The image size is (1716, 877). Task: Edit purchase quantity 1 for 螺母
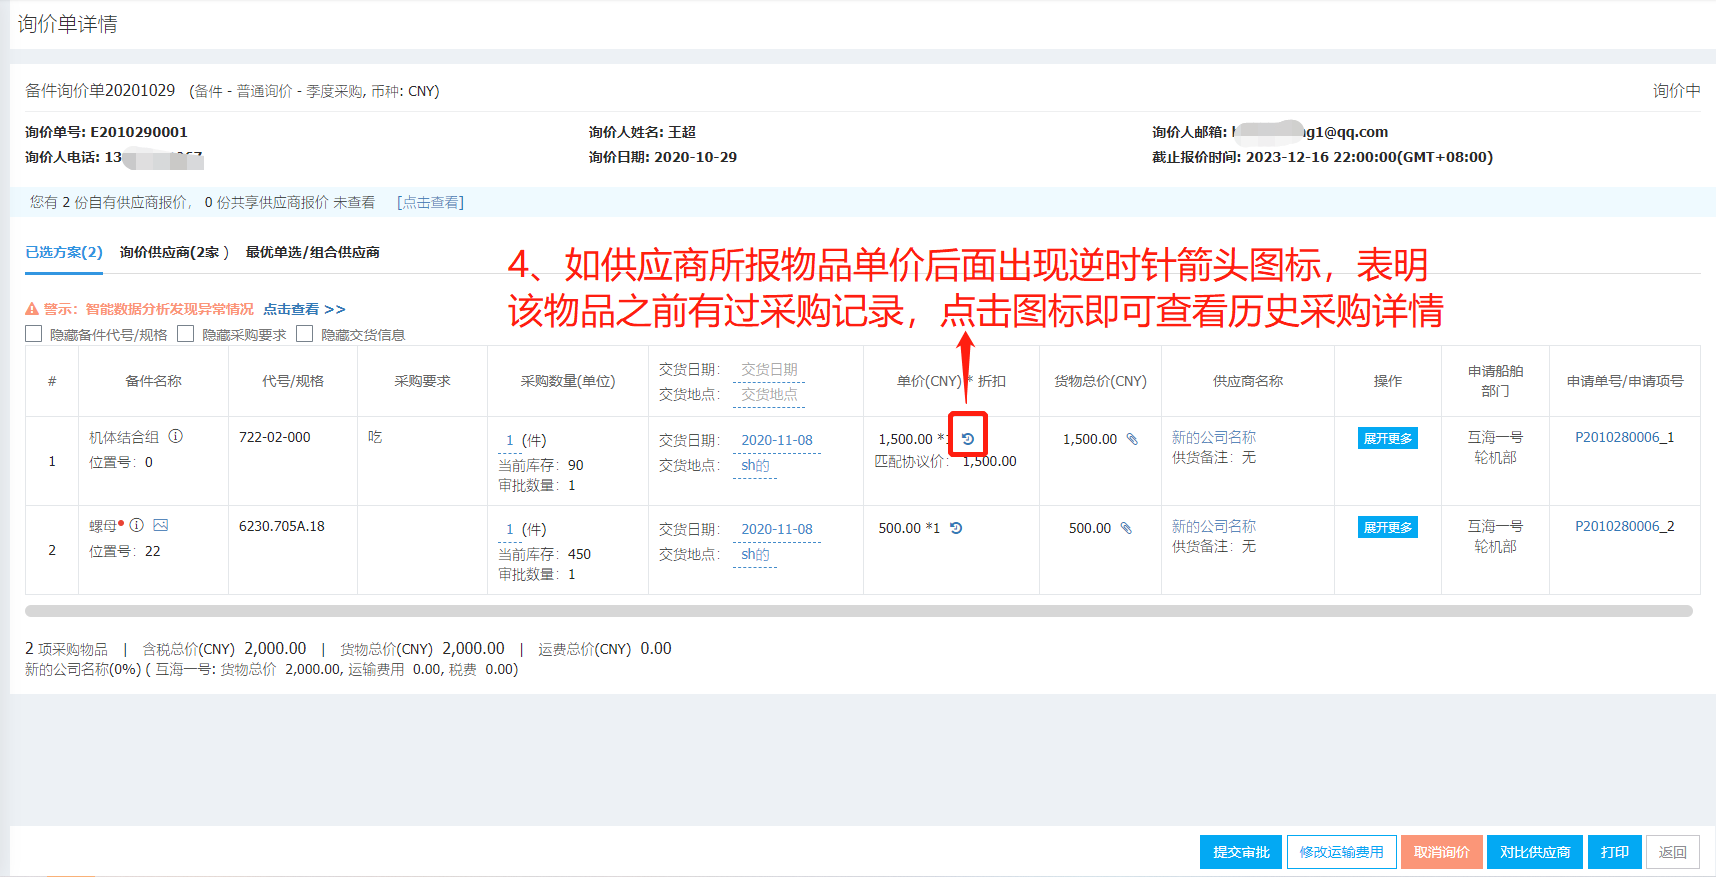tap(510, 529)
